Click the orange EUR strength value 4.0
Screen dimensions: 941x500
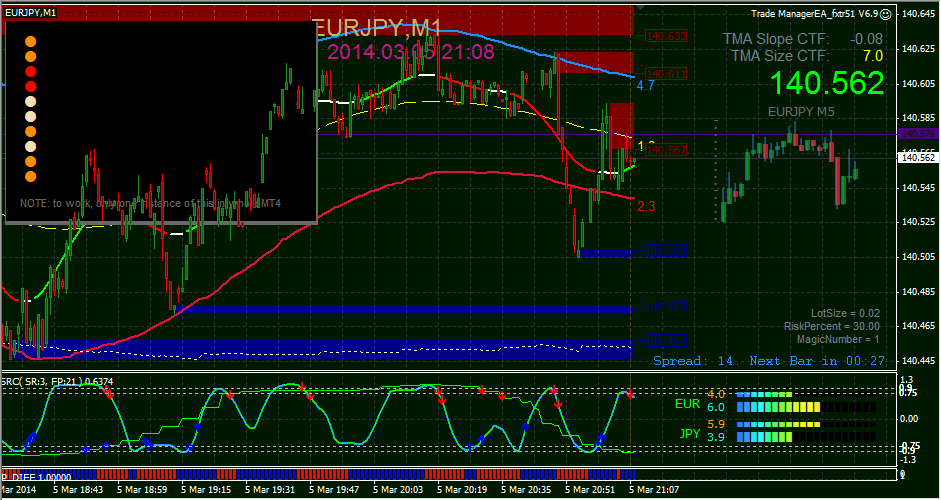pos(717,395)
